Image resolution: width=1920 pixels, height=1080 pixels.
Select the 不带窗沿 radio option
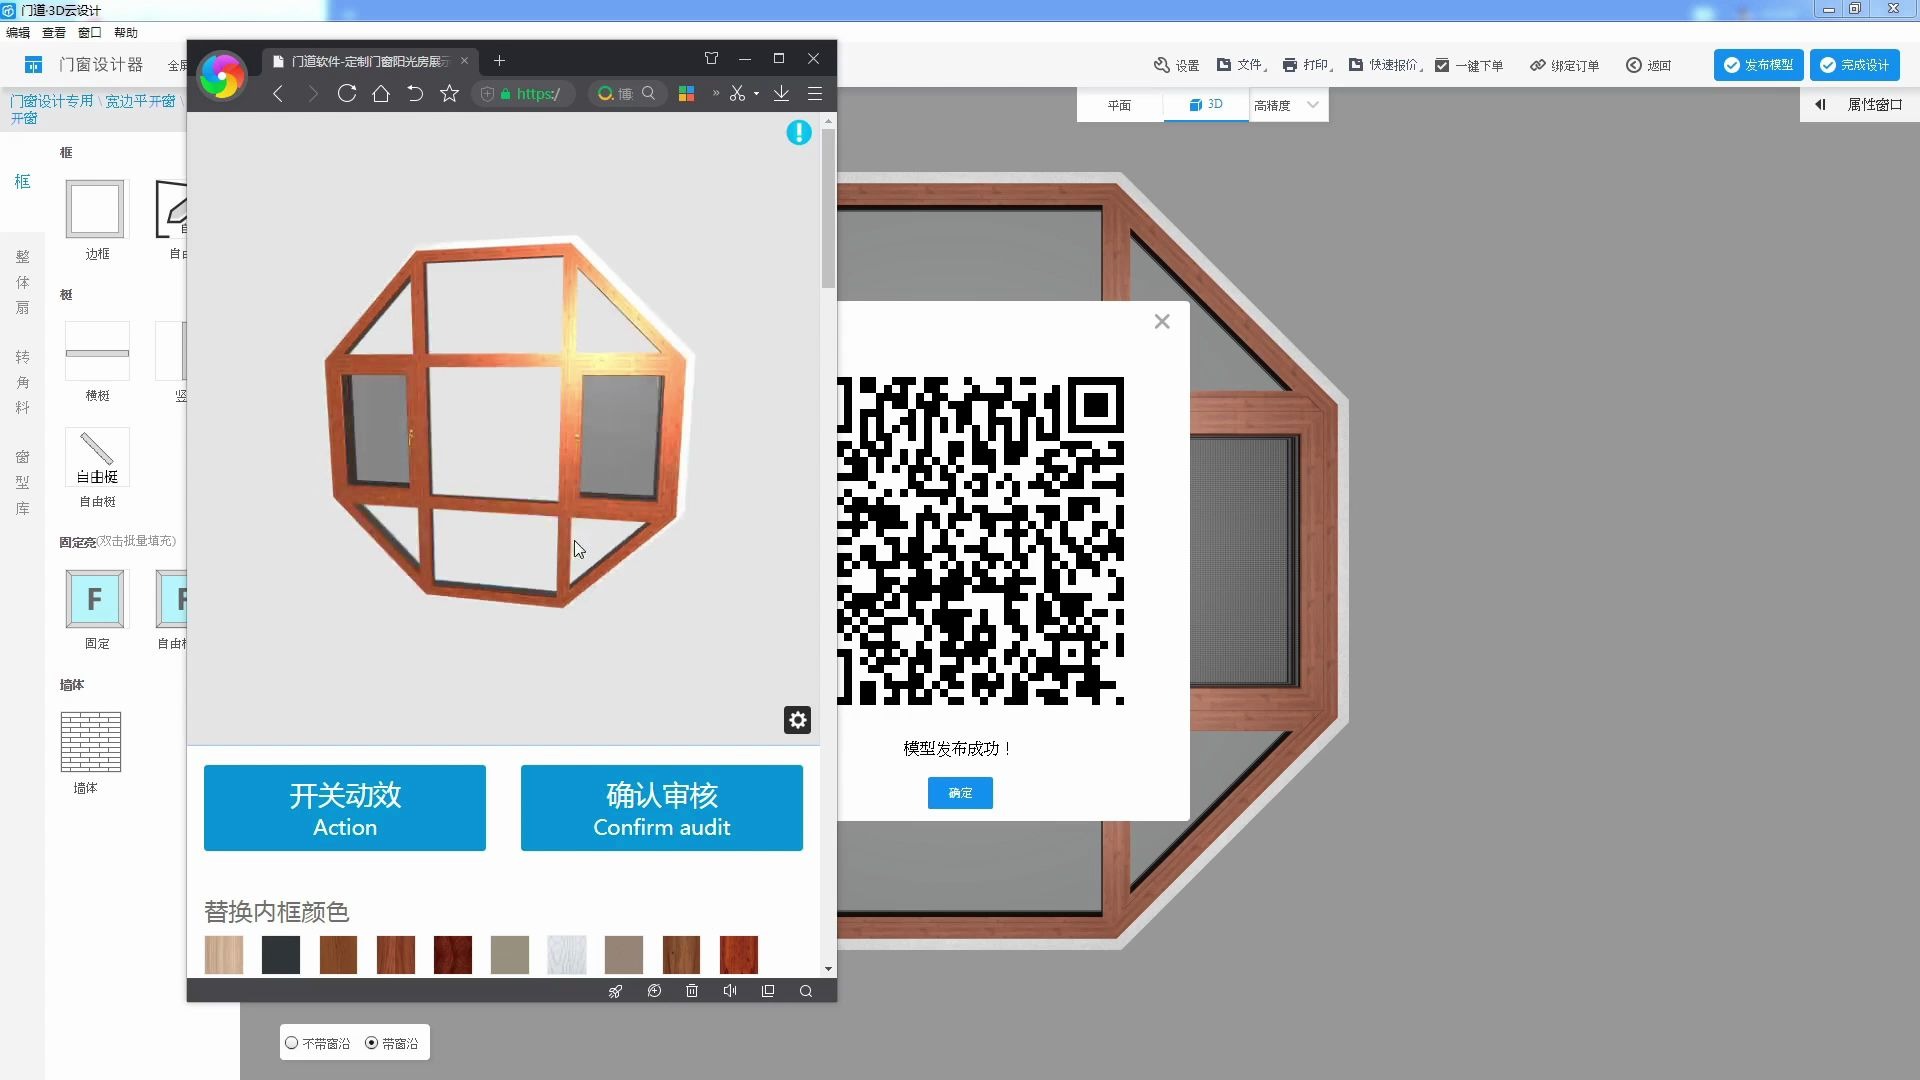(291, 1043)
